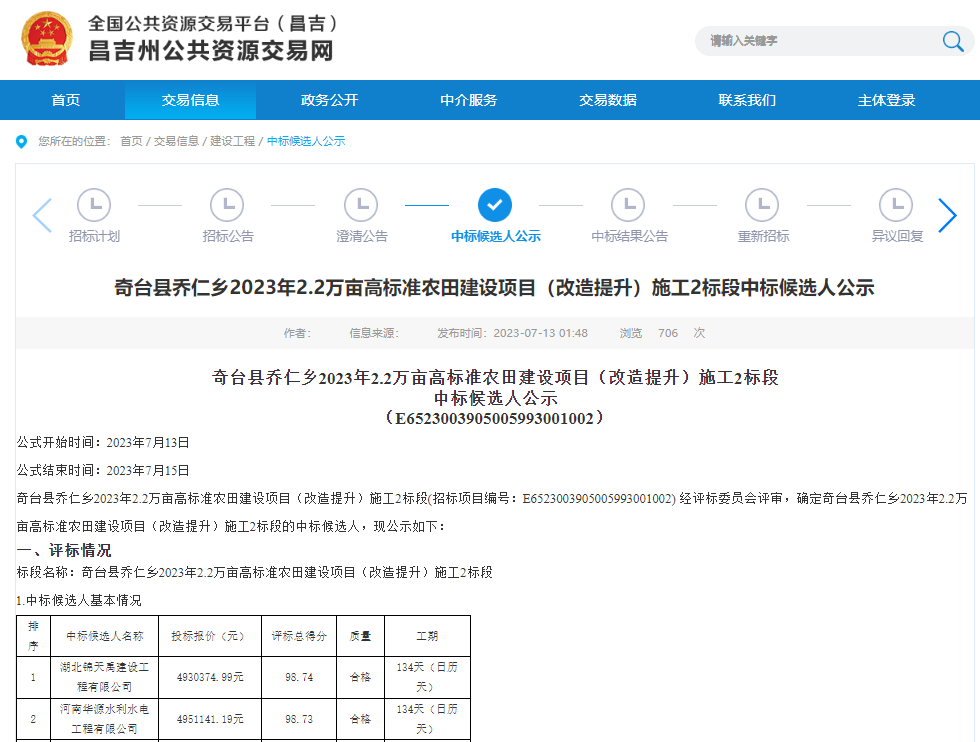This screenshot has height=742, width=980.
Task: Click the breadcrumb location pin icon
Action: click(x=21, y=140)
